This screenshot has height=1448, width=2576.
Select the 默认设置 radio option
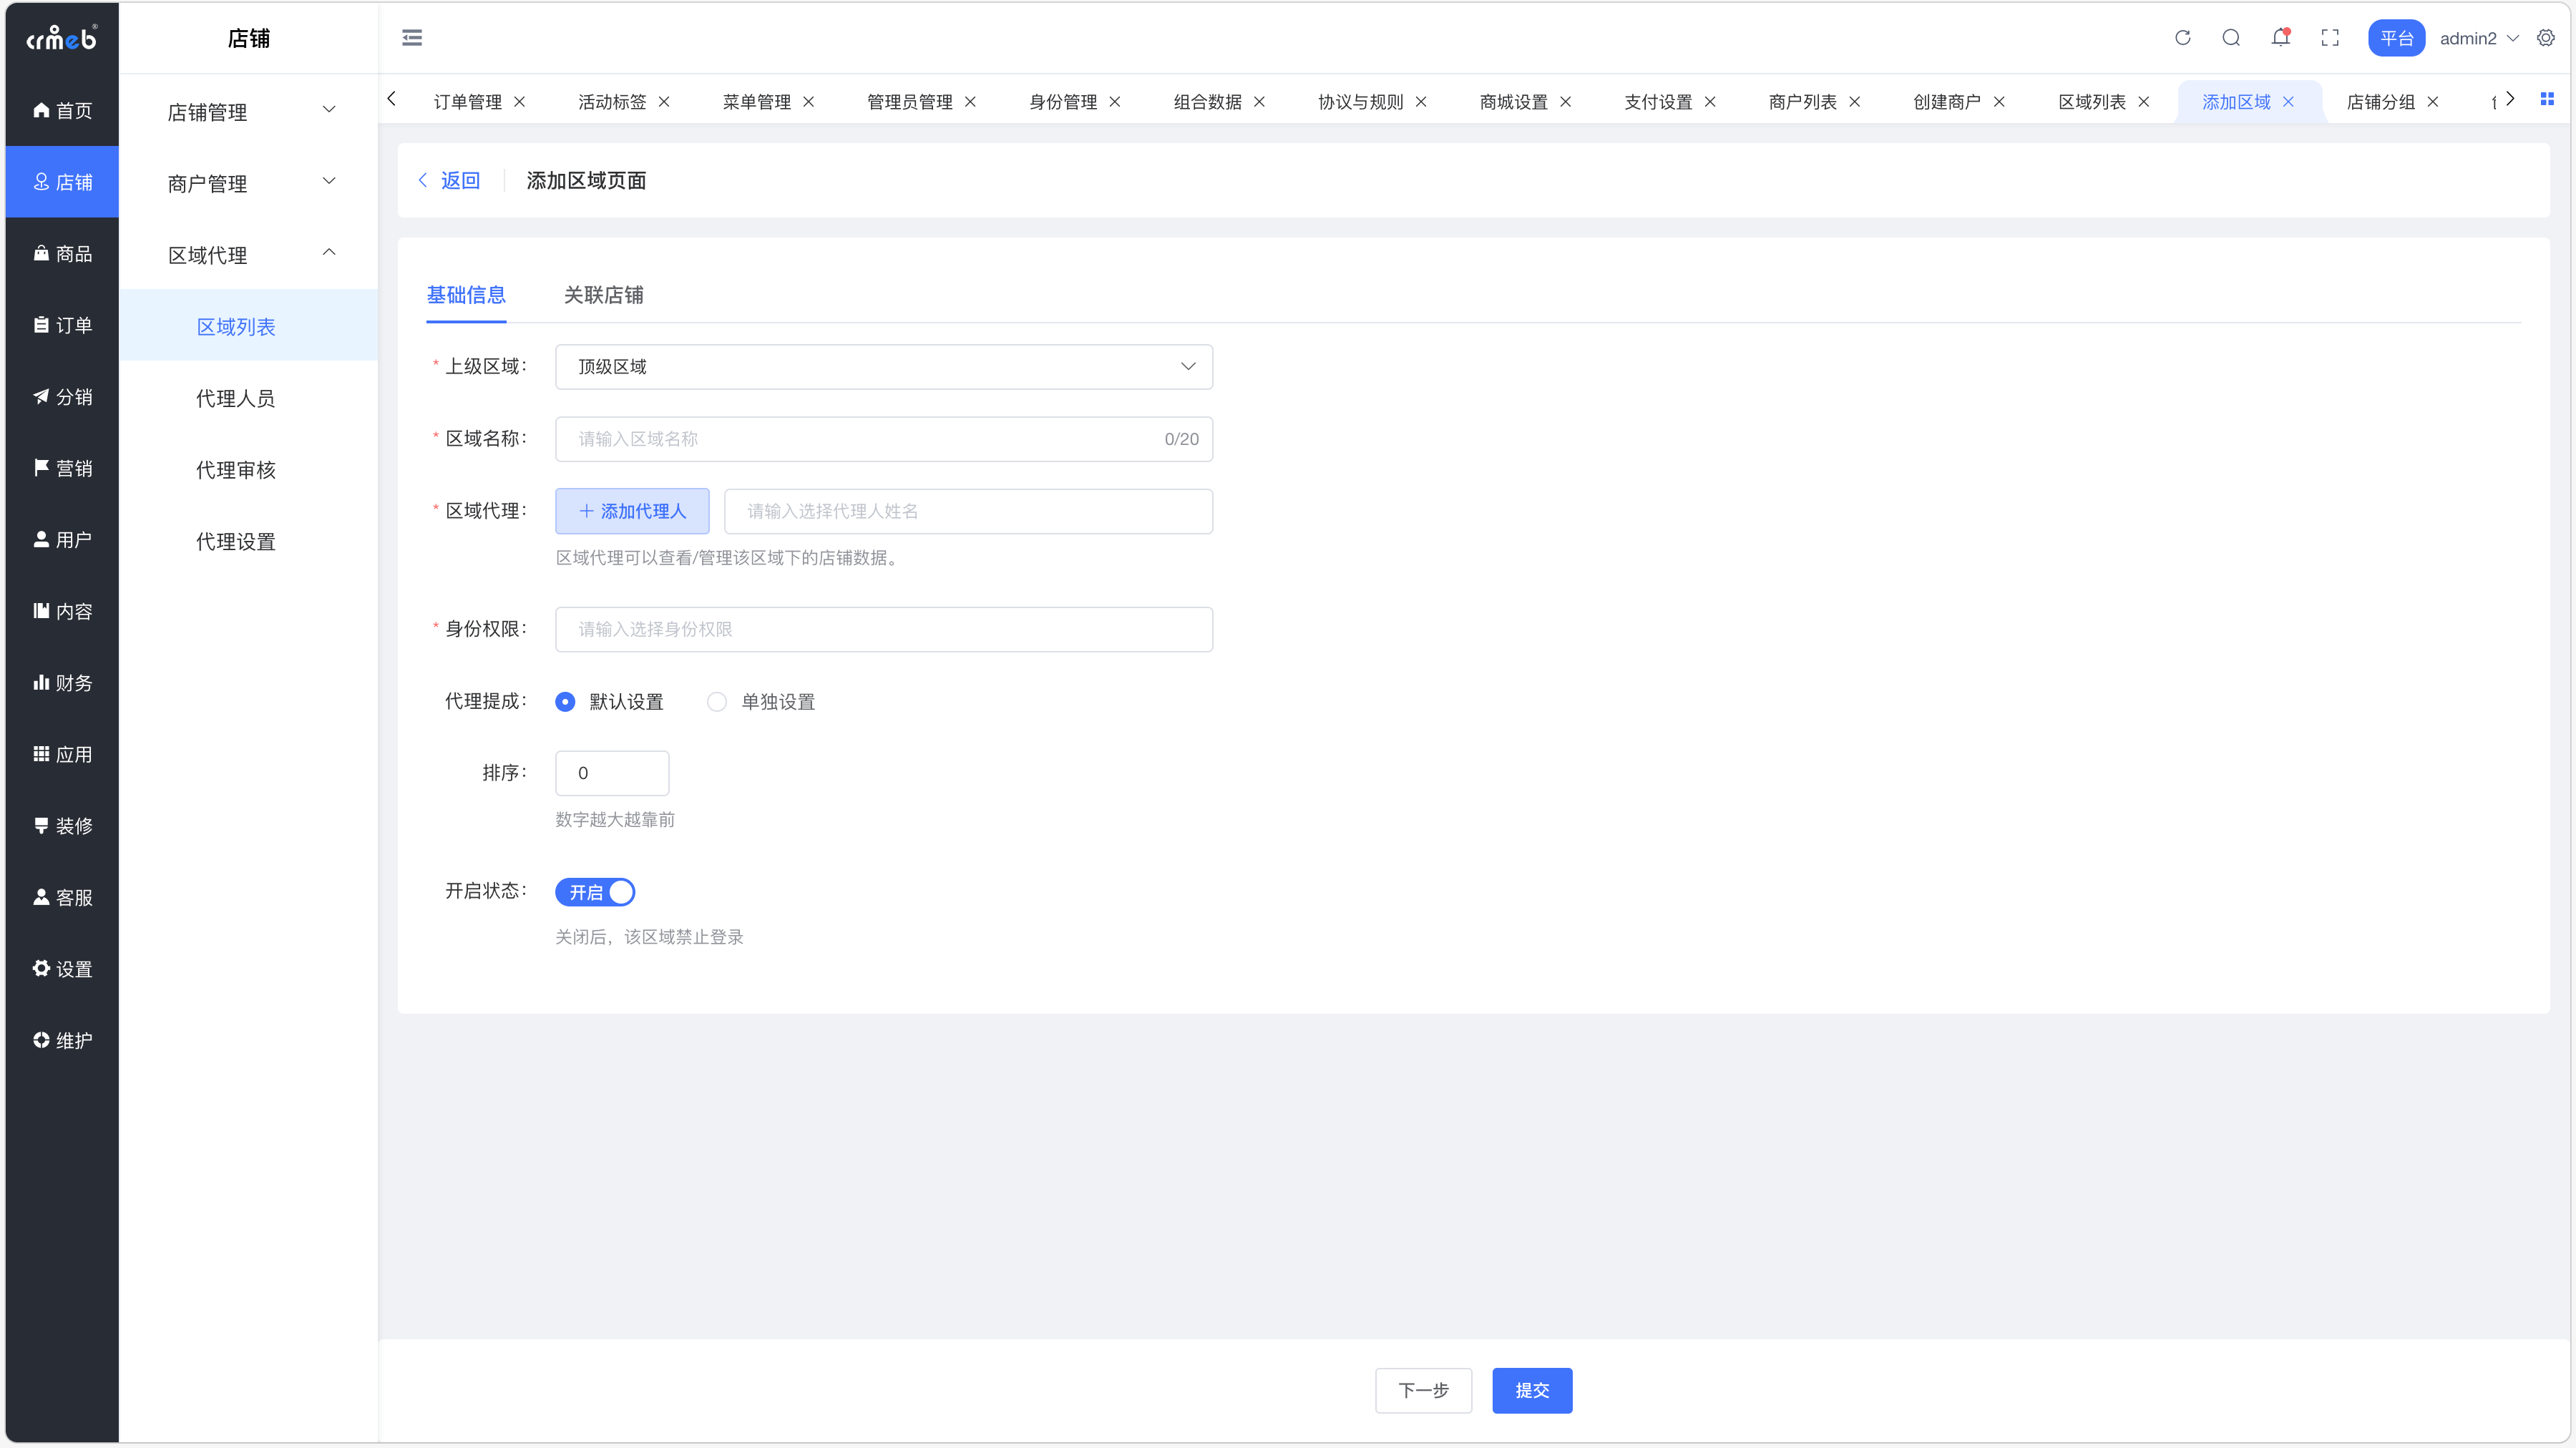click(x=565, y=702)
